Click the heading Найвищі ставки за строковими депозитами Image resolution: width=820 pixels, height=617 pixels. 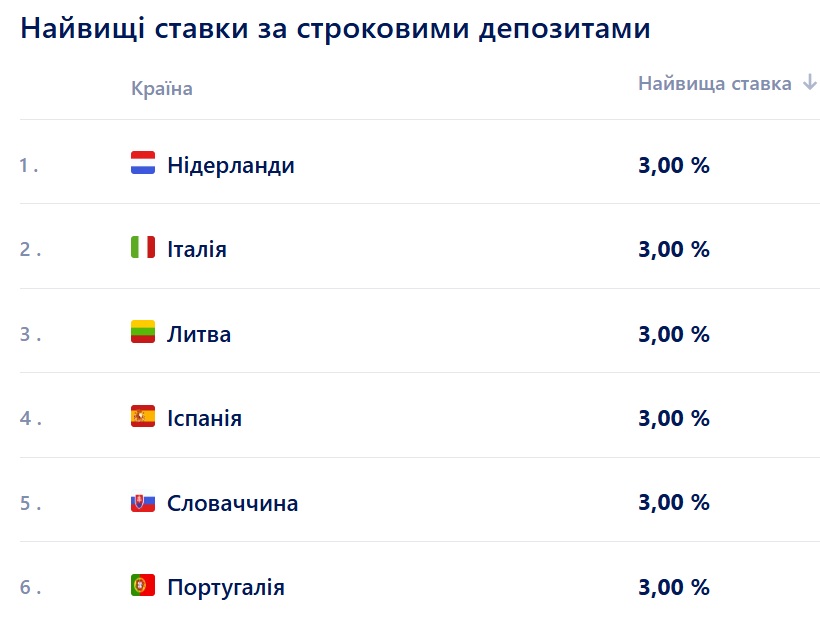[x=335, y=28]
